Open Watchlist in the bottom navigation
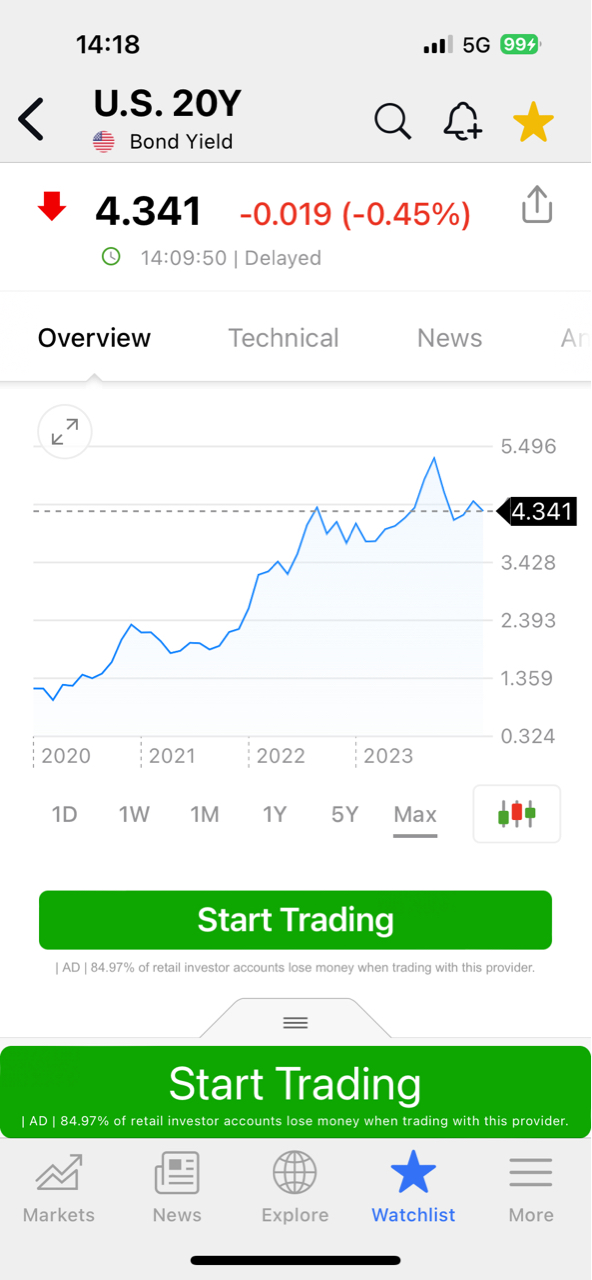 (x=413, y=1187)
